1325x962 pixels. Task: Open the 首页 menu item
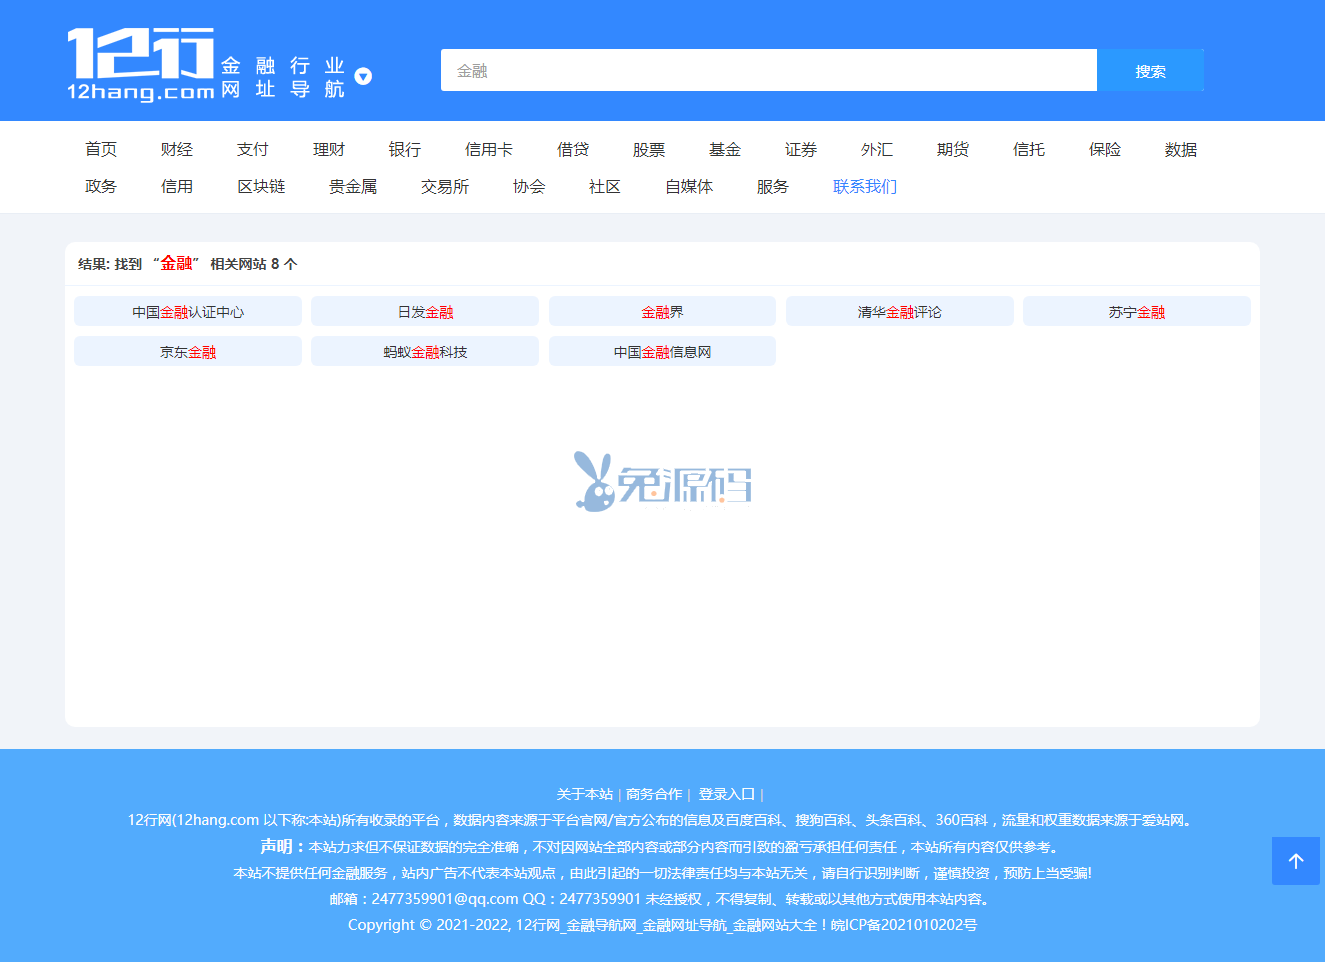click(101, 149)
